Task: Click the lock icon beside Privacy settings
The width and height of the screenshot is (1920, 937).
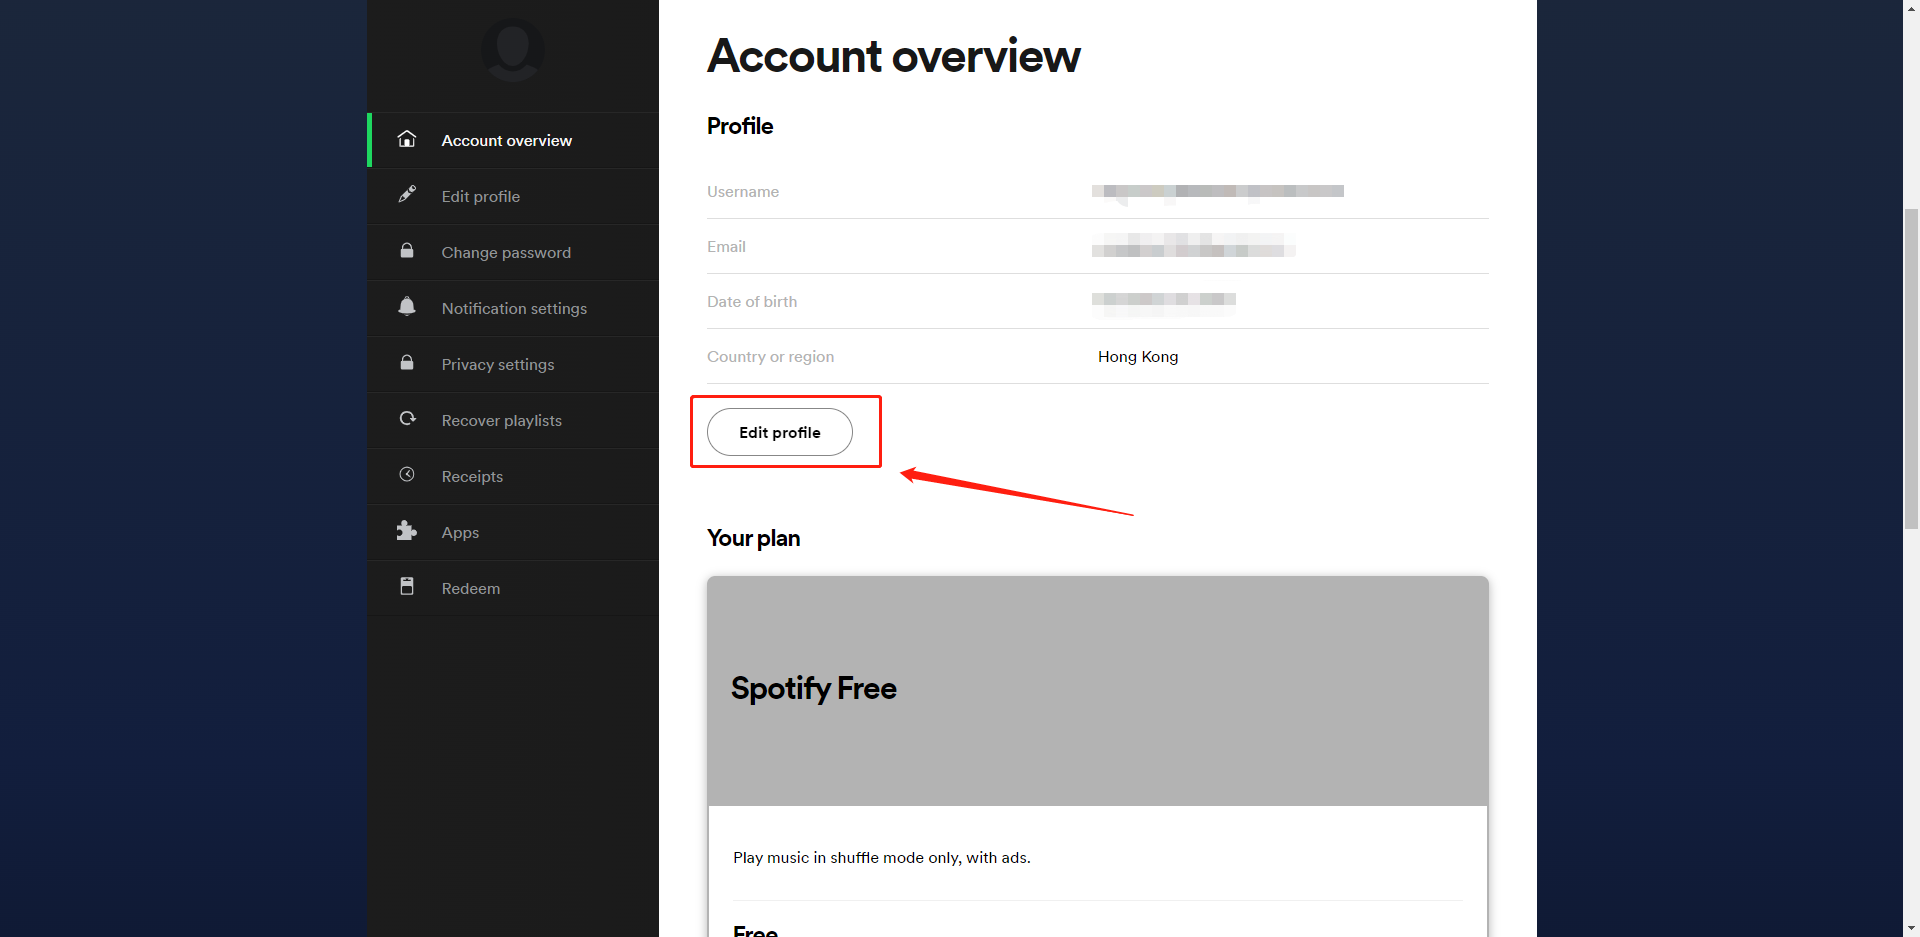Action: click(x=407, y=362)
